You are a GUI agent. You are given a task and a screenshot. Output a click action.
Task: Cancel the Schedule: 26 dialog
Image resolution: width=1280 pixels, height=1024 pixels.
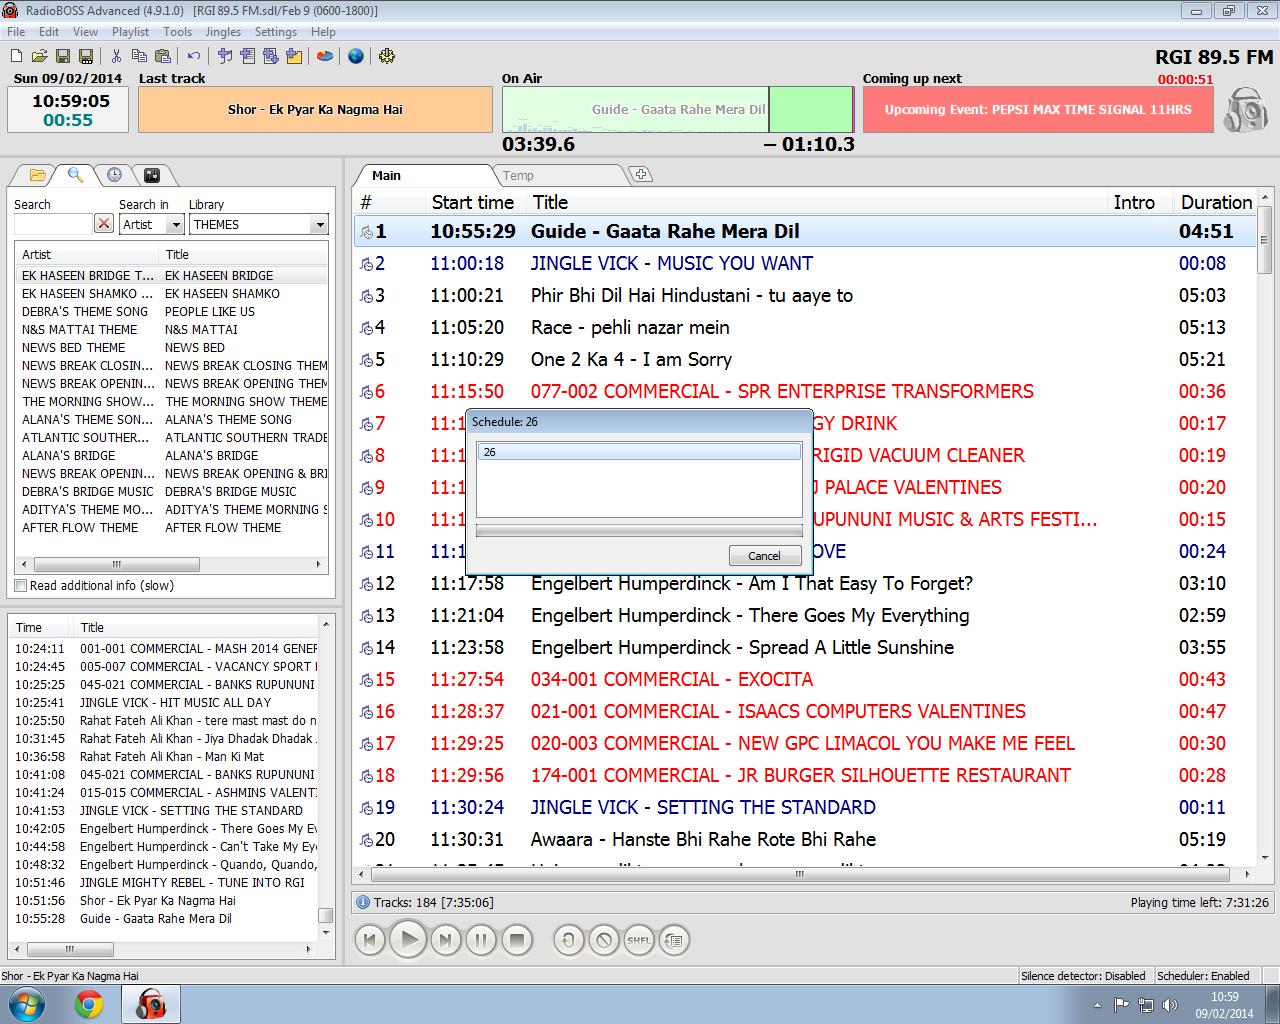[x=764, y=556]
